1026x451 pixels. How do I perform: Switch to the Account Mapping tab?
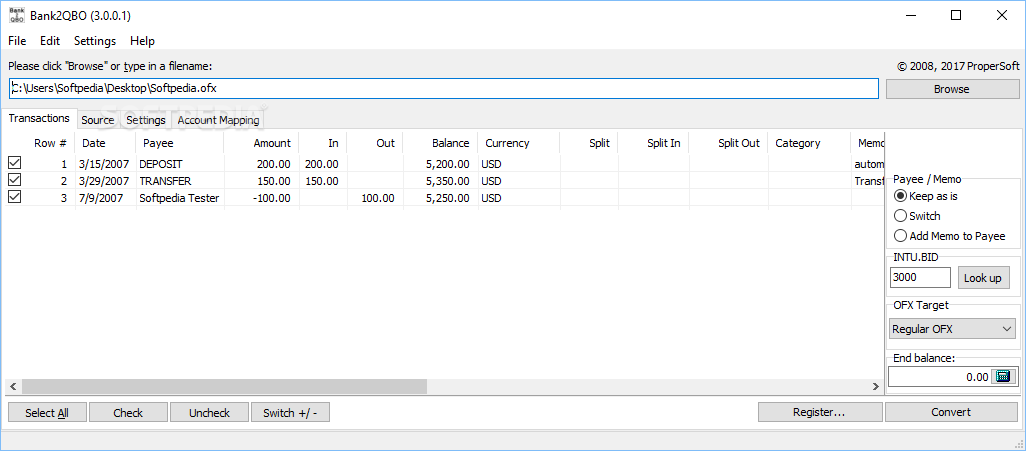pos(219,120)
